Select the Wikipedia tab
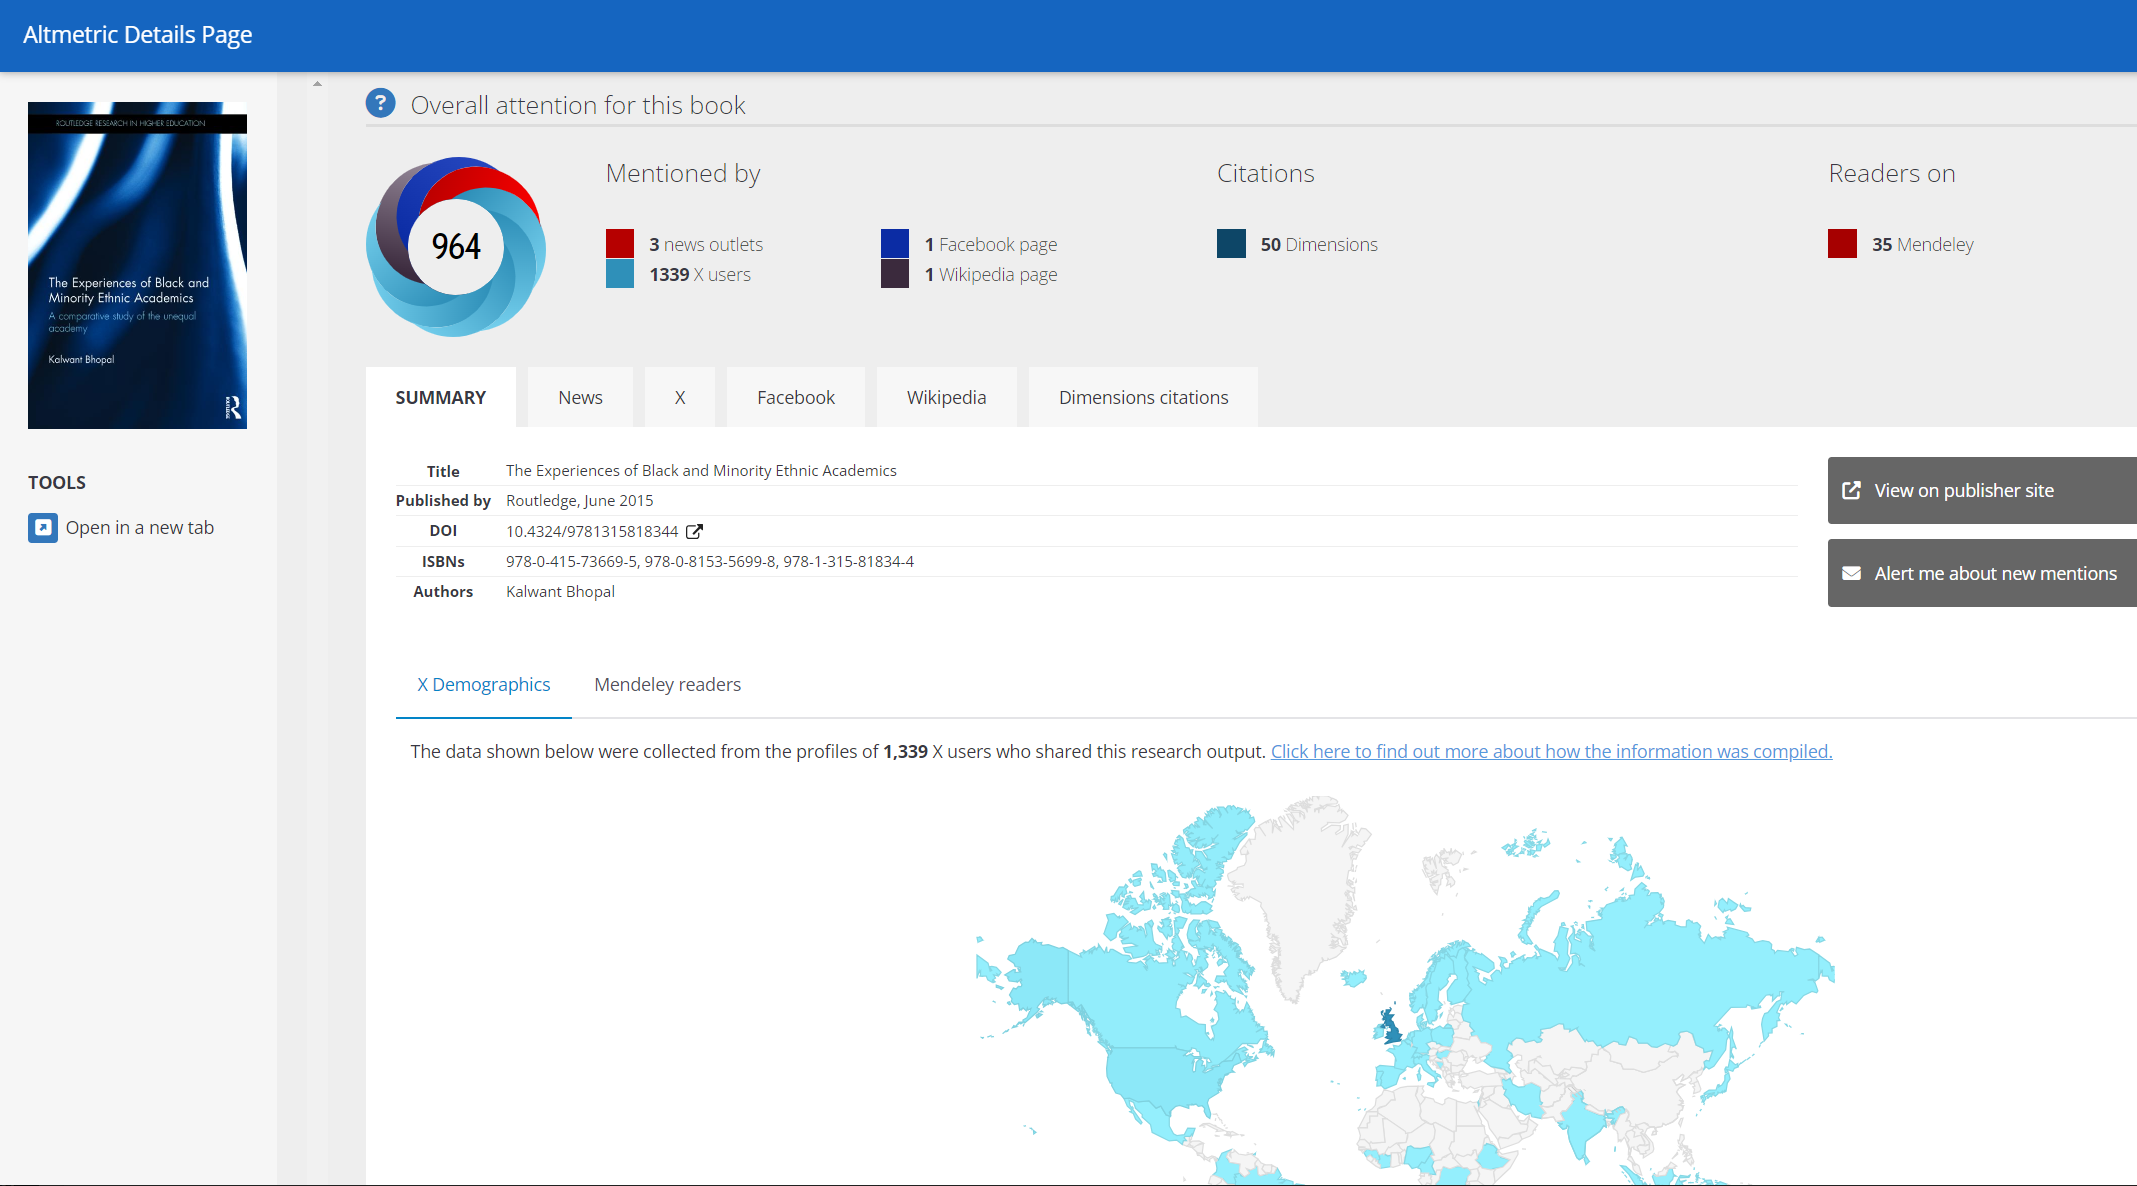This screenshot has width=2137, height=1186. pos(946,397)
